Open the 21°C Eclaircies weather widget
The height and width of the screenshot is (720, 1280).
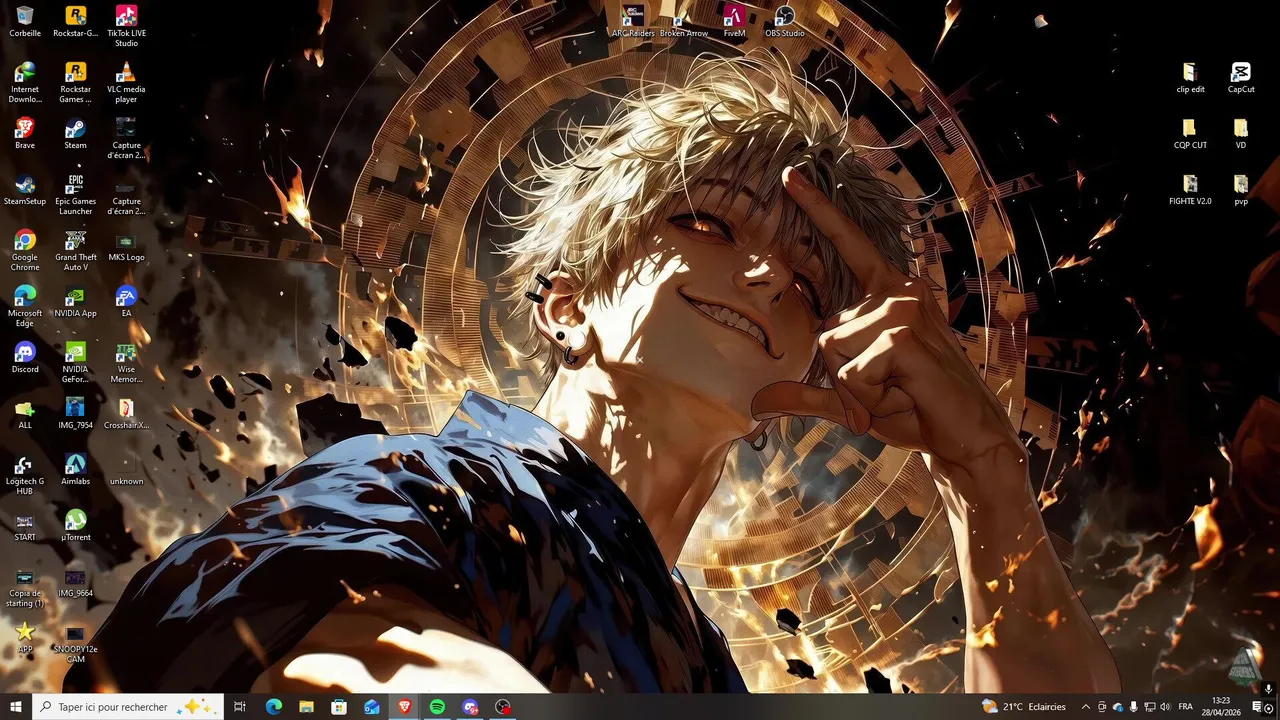click(1023, 707)
